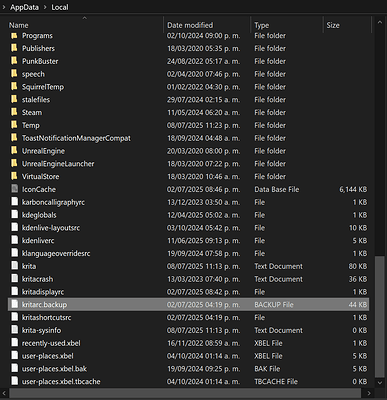Click the UnrealEngineLauncher folder icon
The height and width of the screenshot is (400, 387).
tap(14, 164)
